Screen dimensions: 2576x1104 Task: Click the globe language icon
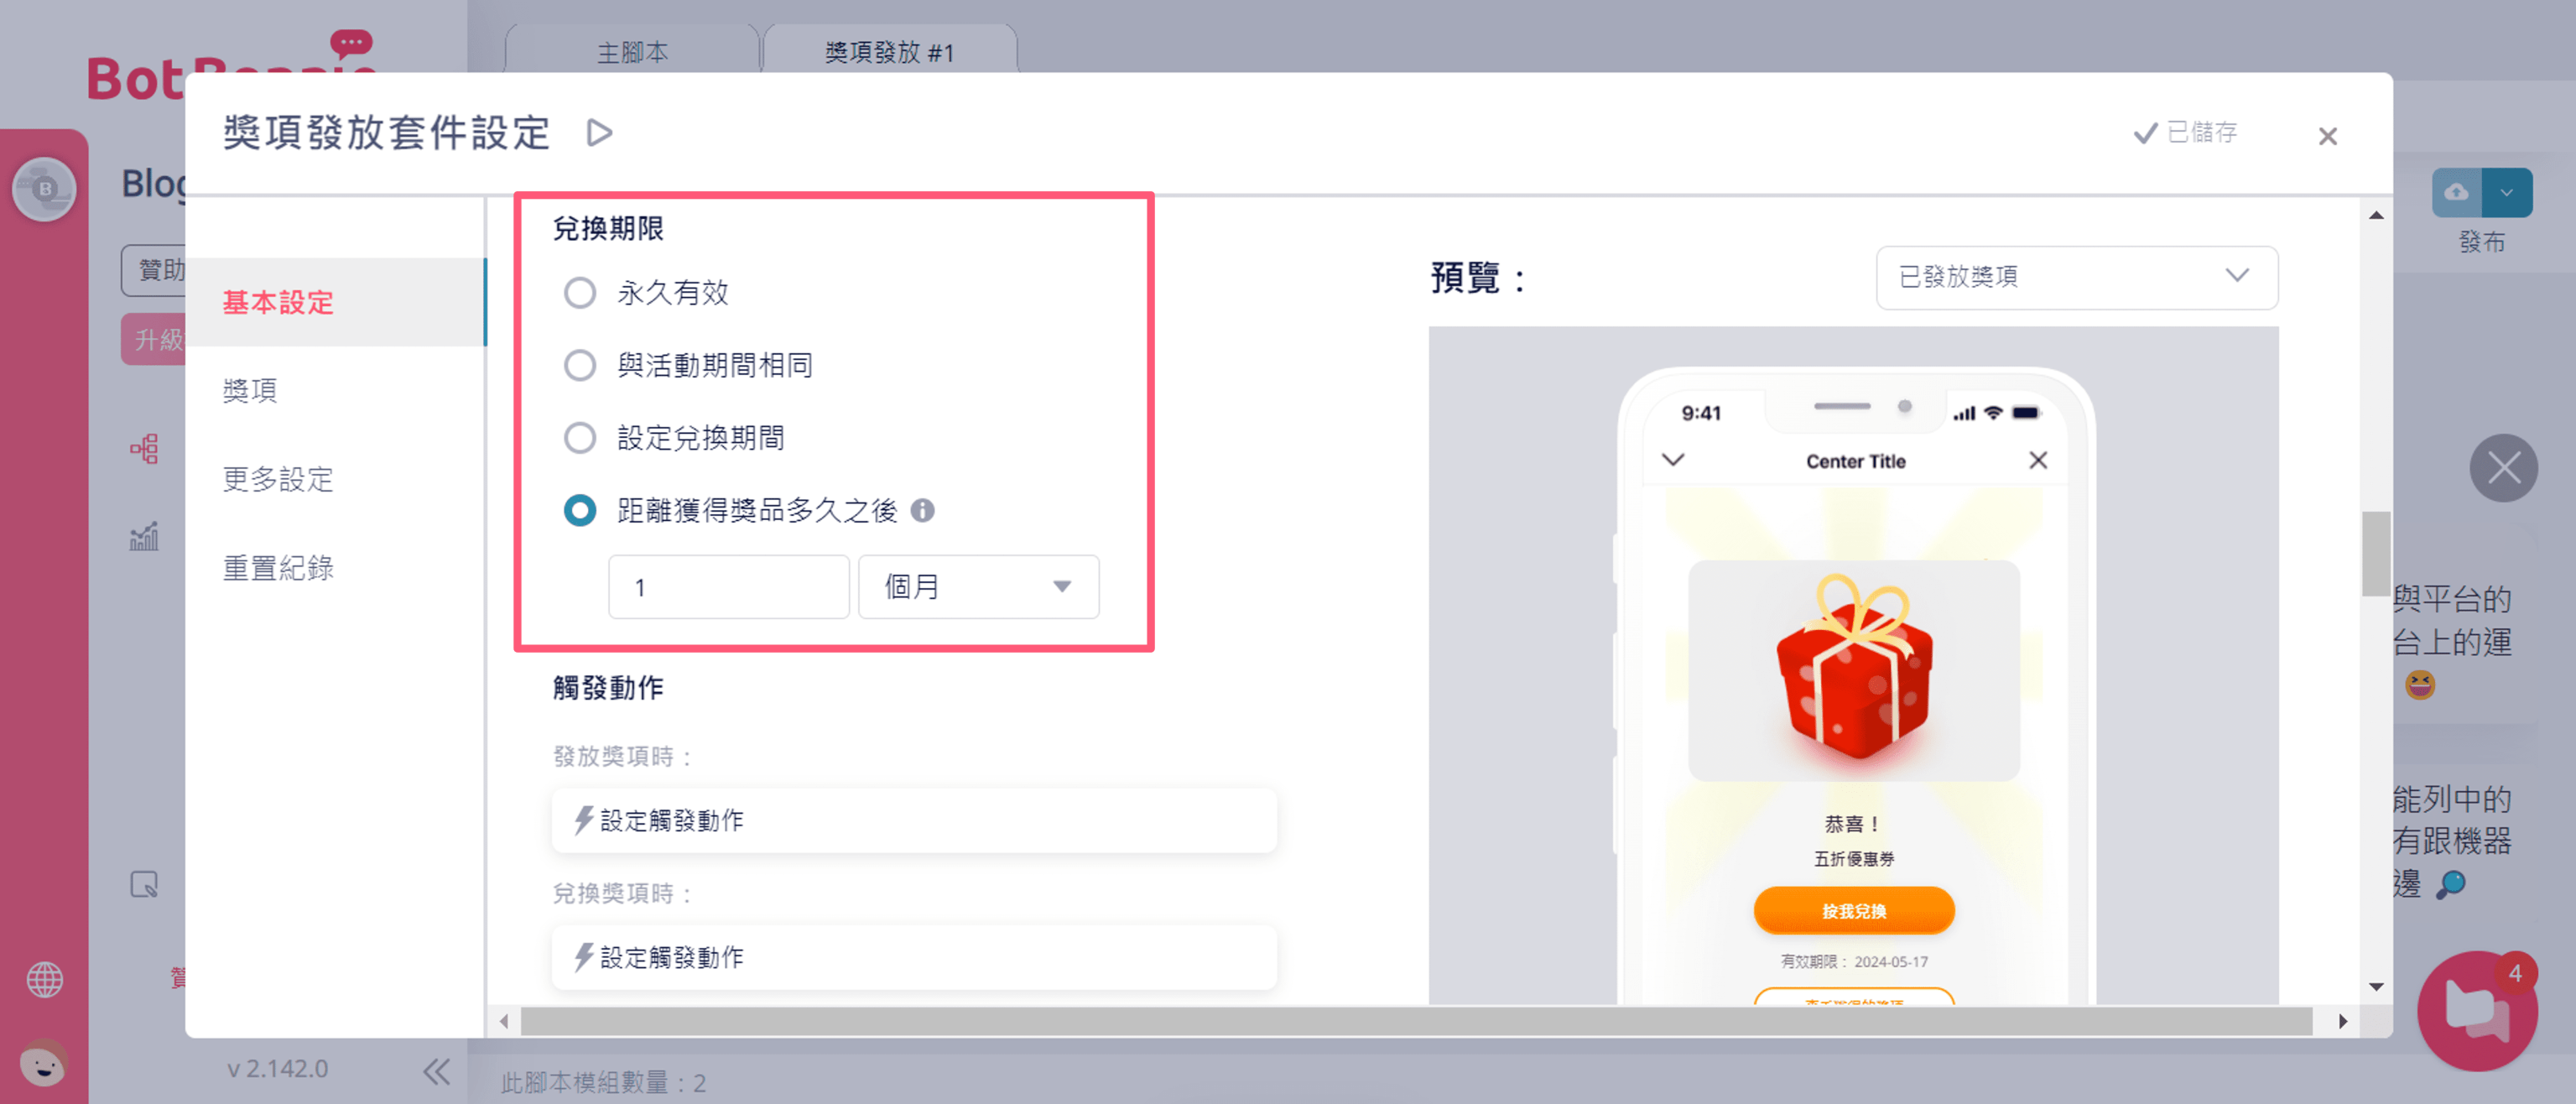click(x=44, y=979)
